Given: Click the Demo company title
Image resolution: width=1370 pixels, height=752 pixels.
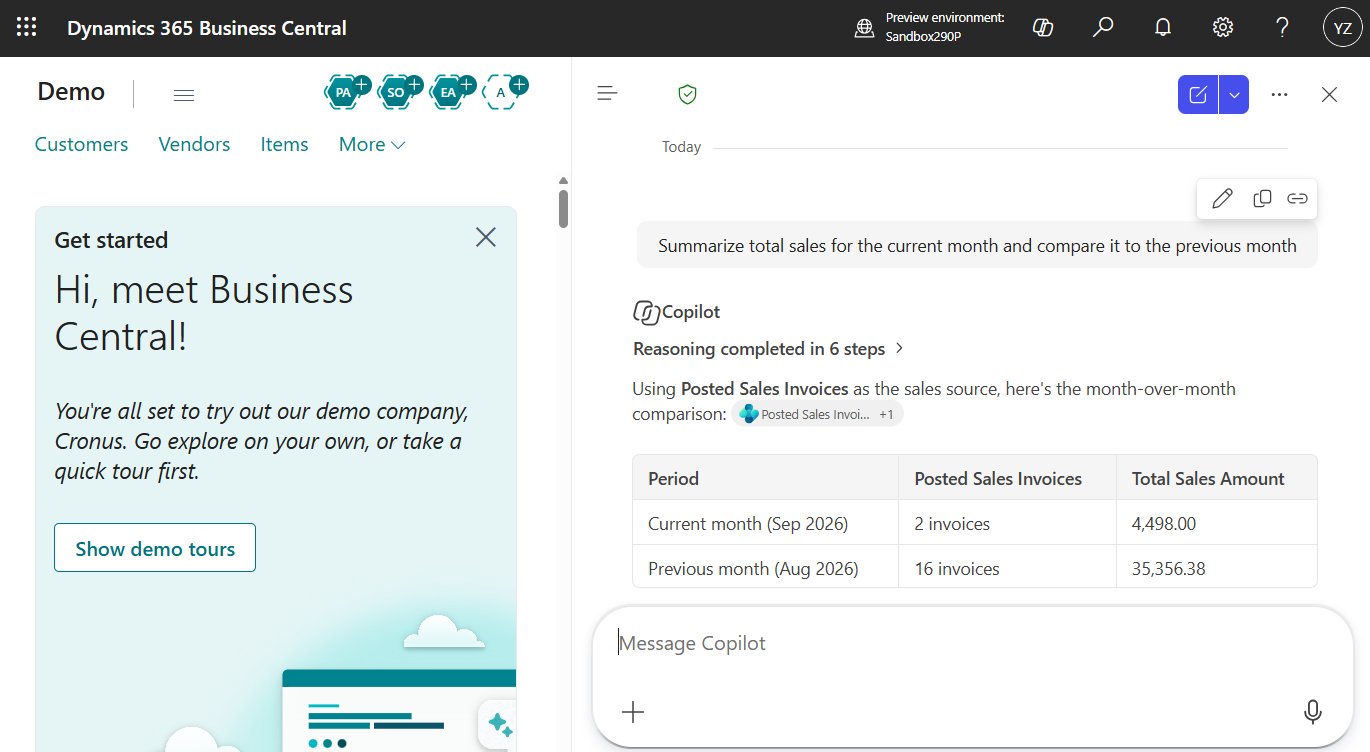Looking at the screenshot, I should (x=71, y=92).
